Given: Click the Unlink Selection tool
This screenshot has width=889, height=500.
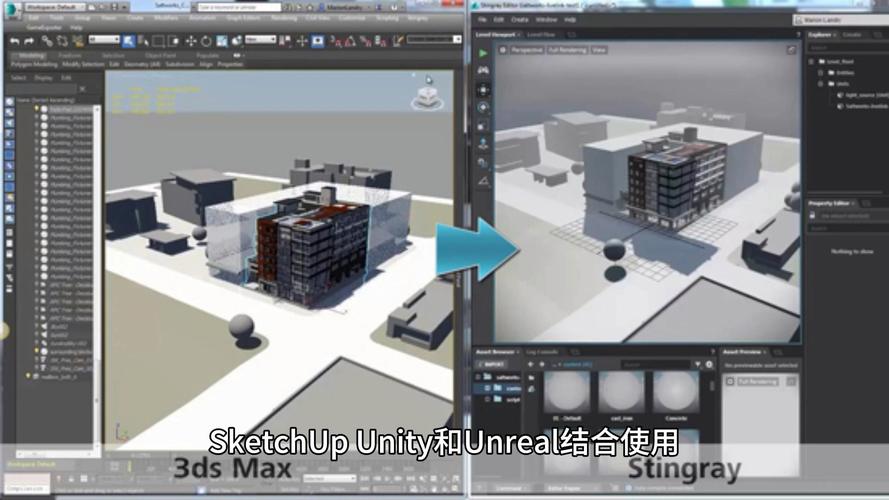Looking at the screenshot, I should pyautogui.click(x=62, y=41).
